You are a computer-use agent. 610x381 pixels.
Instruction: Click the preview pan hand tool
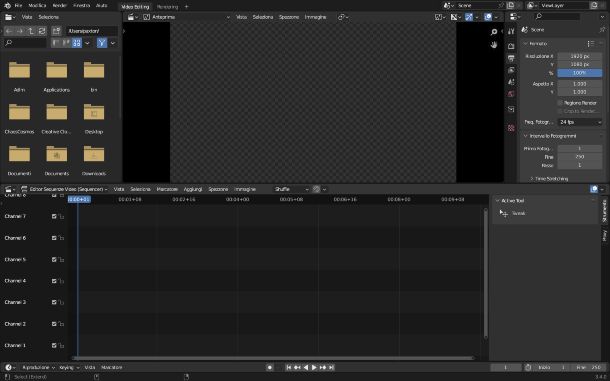point(494,45)
